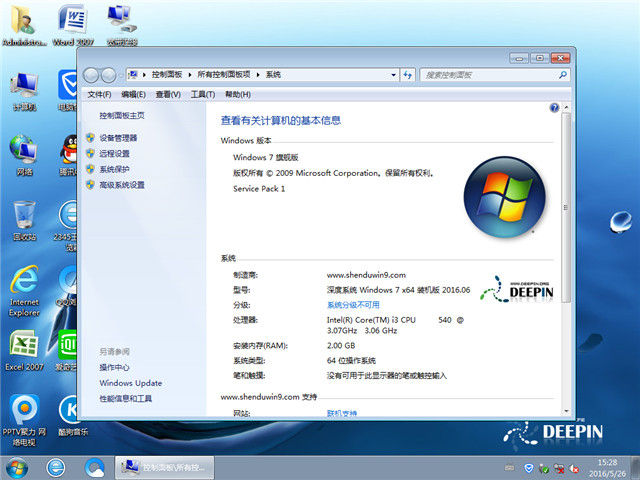Open 远程设置 in the sidebar

114,154
